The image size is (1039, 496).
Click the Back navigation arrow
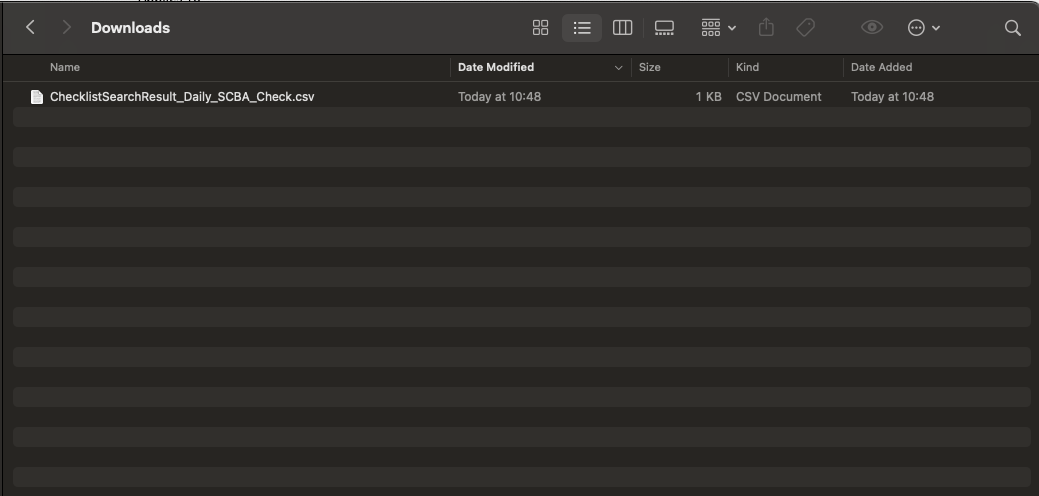pyautogui.click(x=30, y=28)
